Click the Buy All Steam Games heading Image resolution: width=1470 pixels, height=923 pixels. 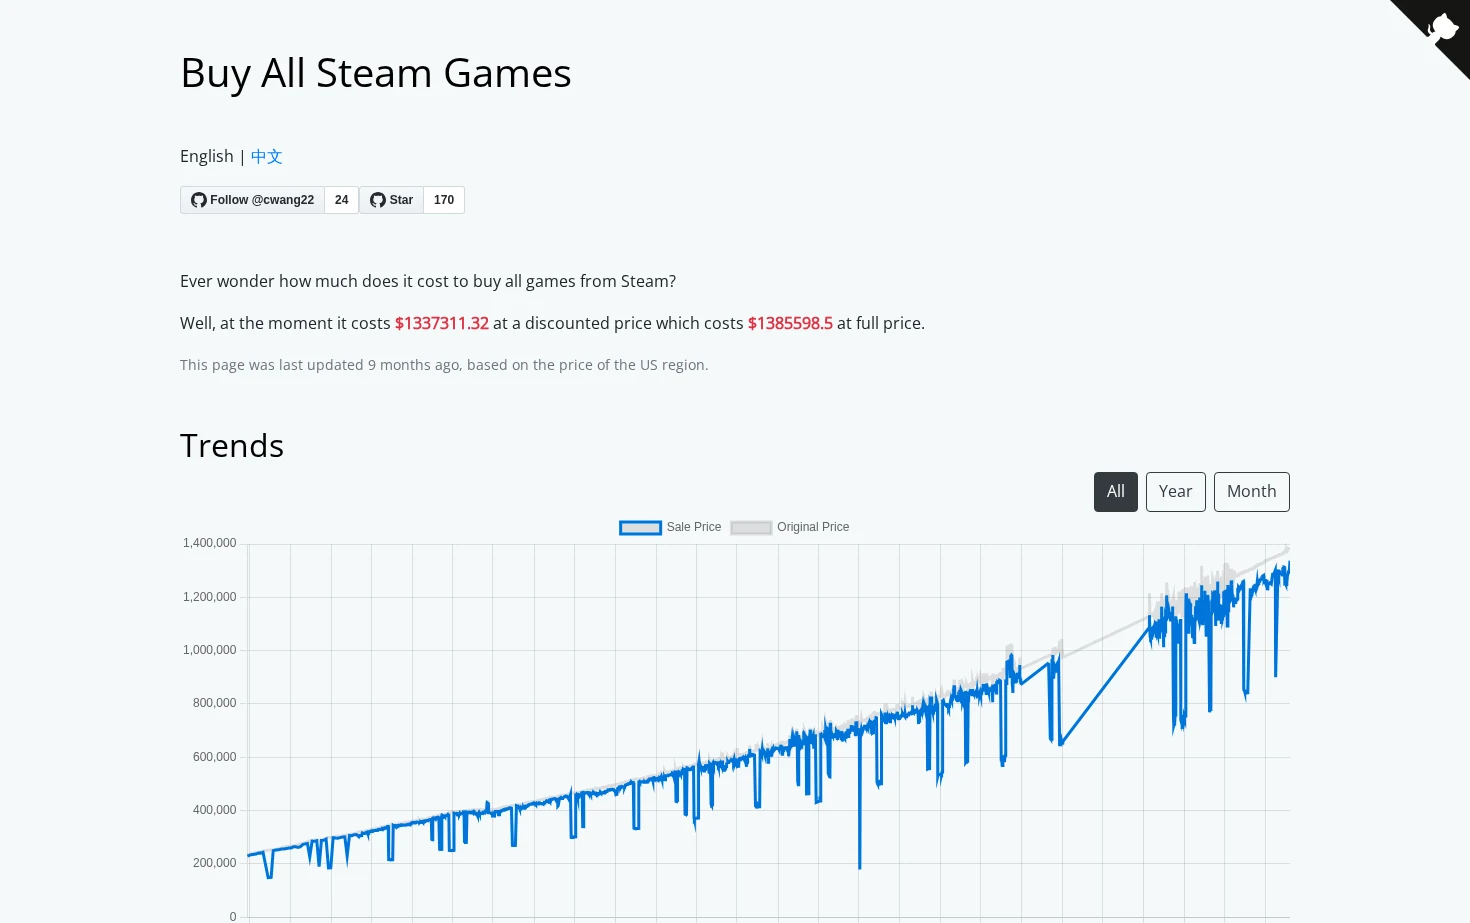376,73
